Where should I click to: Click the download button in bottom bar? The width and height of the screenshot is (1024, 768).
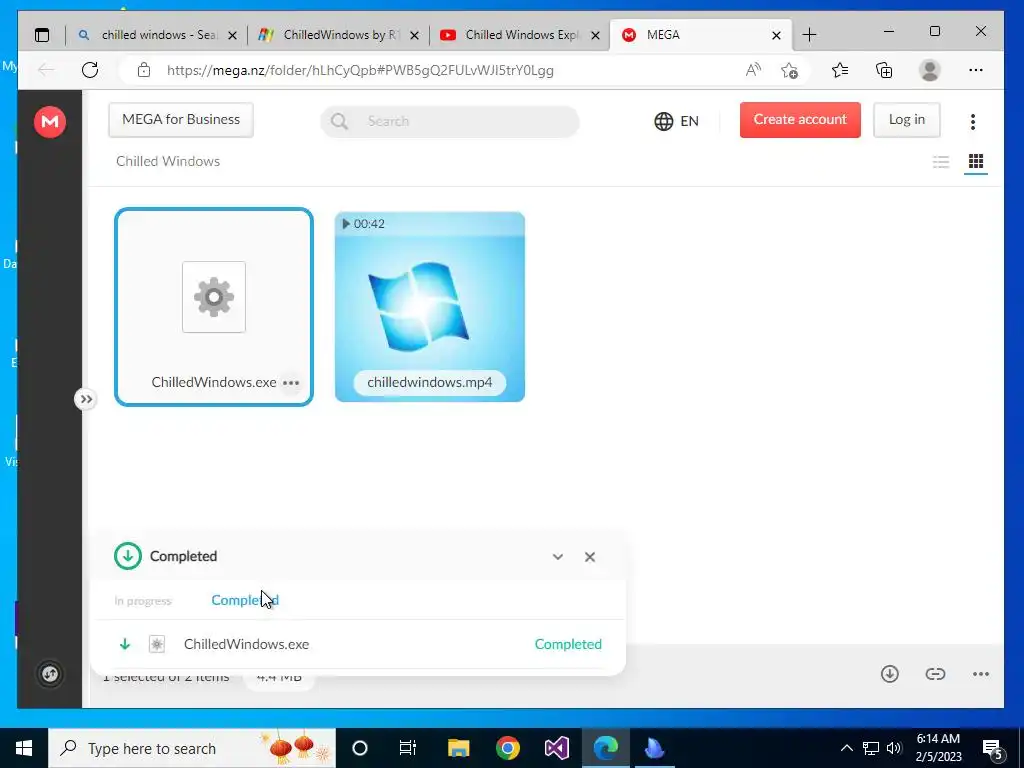click(889, 674)
